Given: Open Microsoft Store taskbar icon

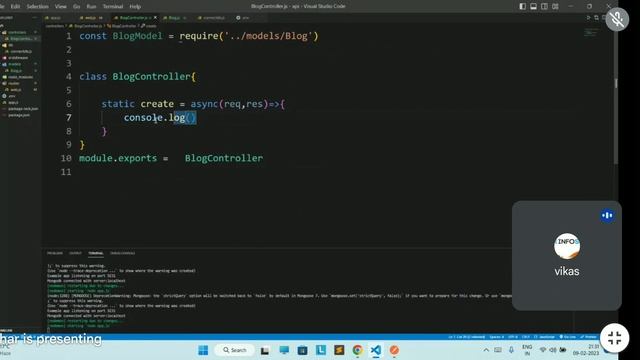Looking at the screenshot, I should 302,350.
